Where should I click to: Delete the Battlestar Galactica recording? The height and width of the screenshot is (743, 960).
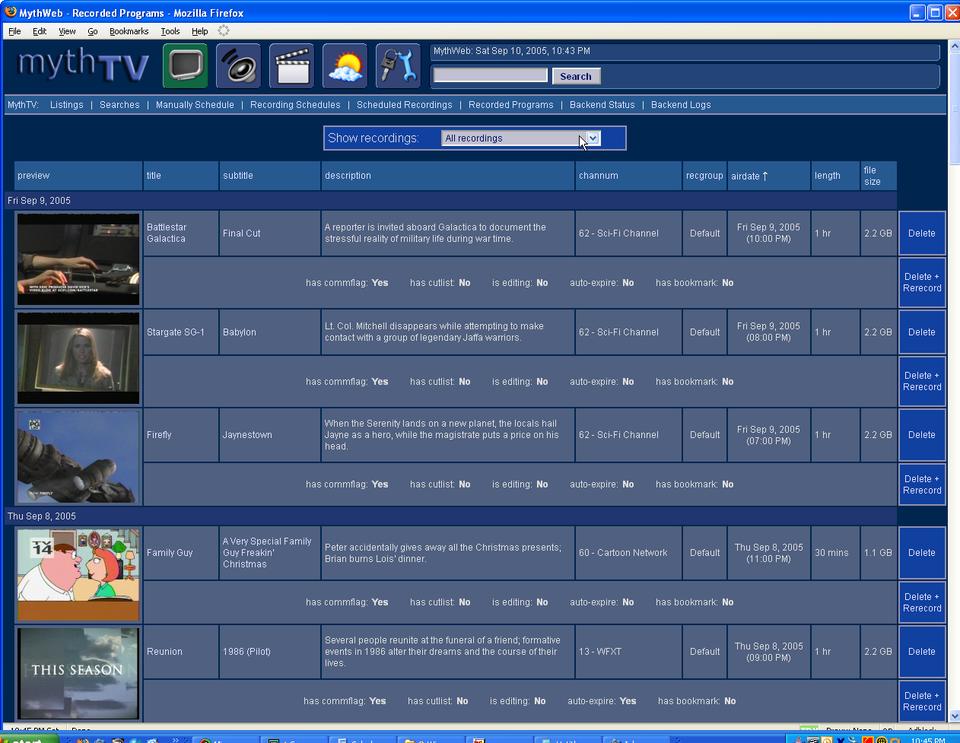tap(921, 233)
